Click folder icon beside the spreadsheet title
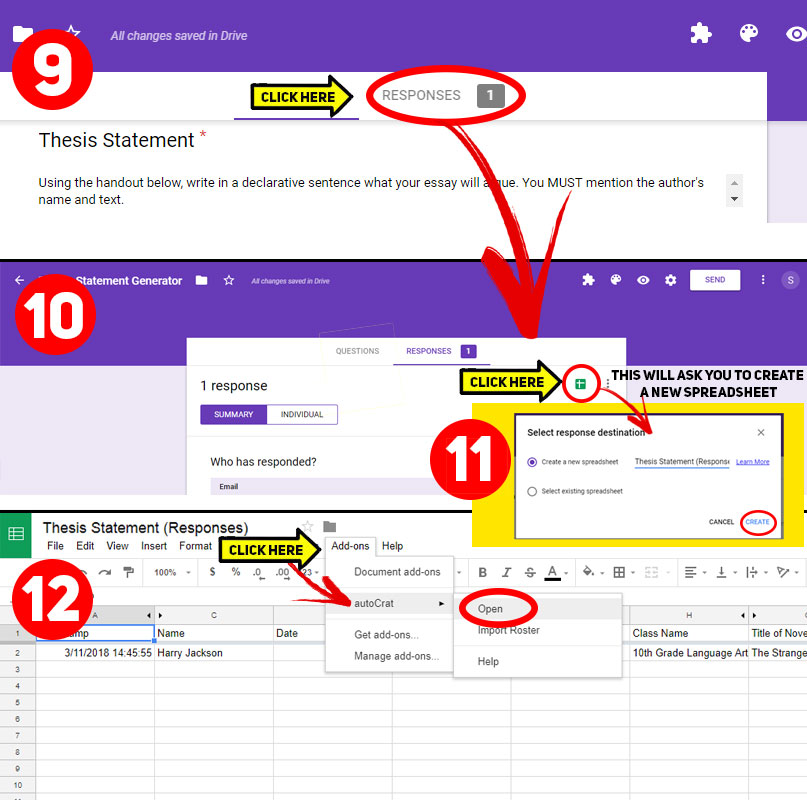Screen dimensions: 807x800 tap(329, 526)
